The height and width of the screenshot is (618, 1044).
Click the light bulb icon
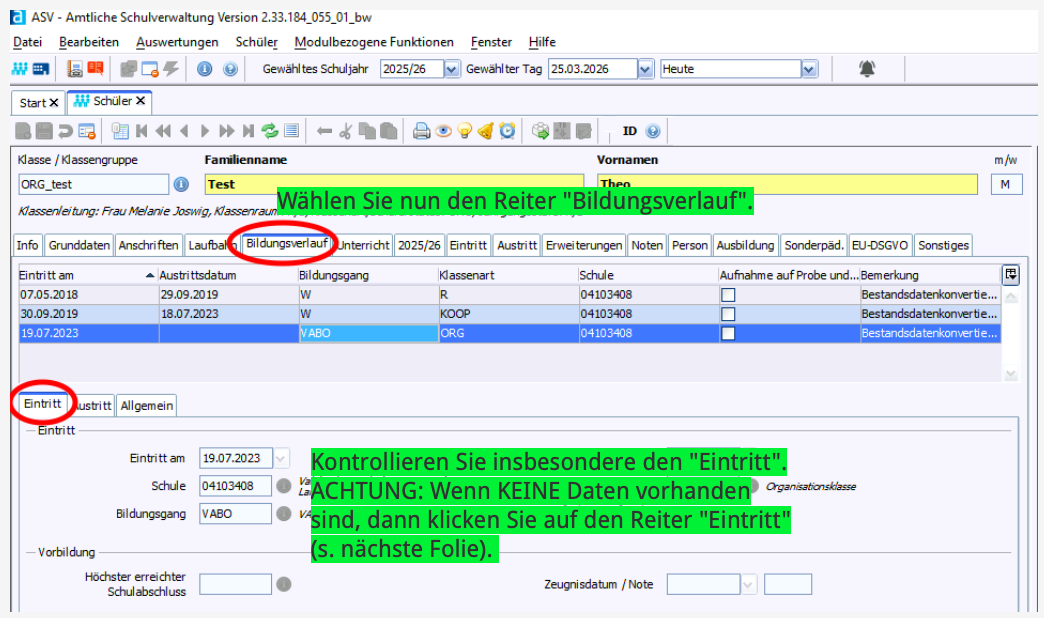click(464, 131)
